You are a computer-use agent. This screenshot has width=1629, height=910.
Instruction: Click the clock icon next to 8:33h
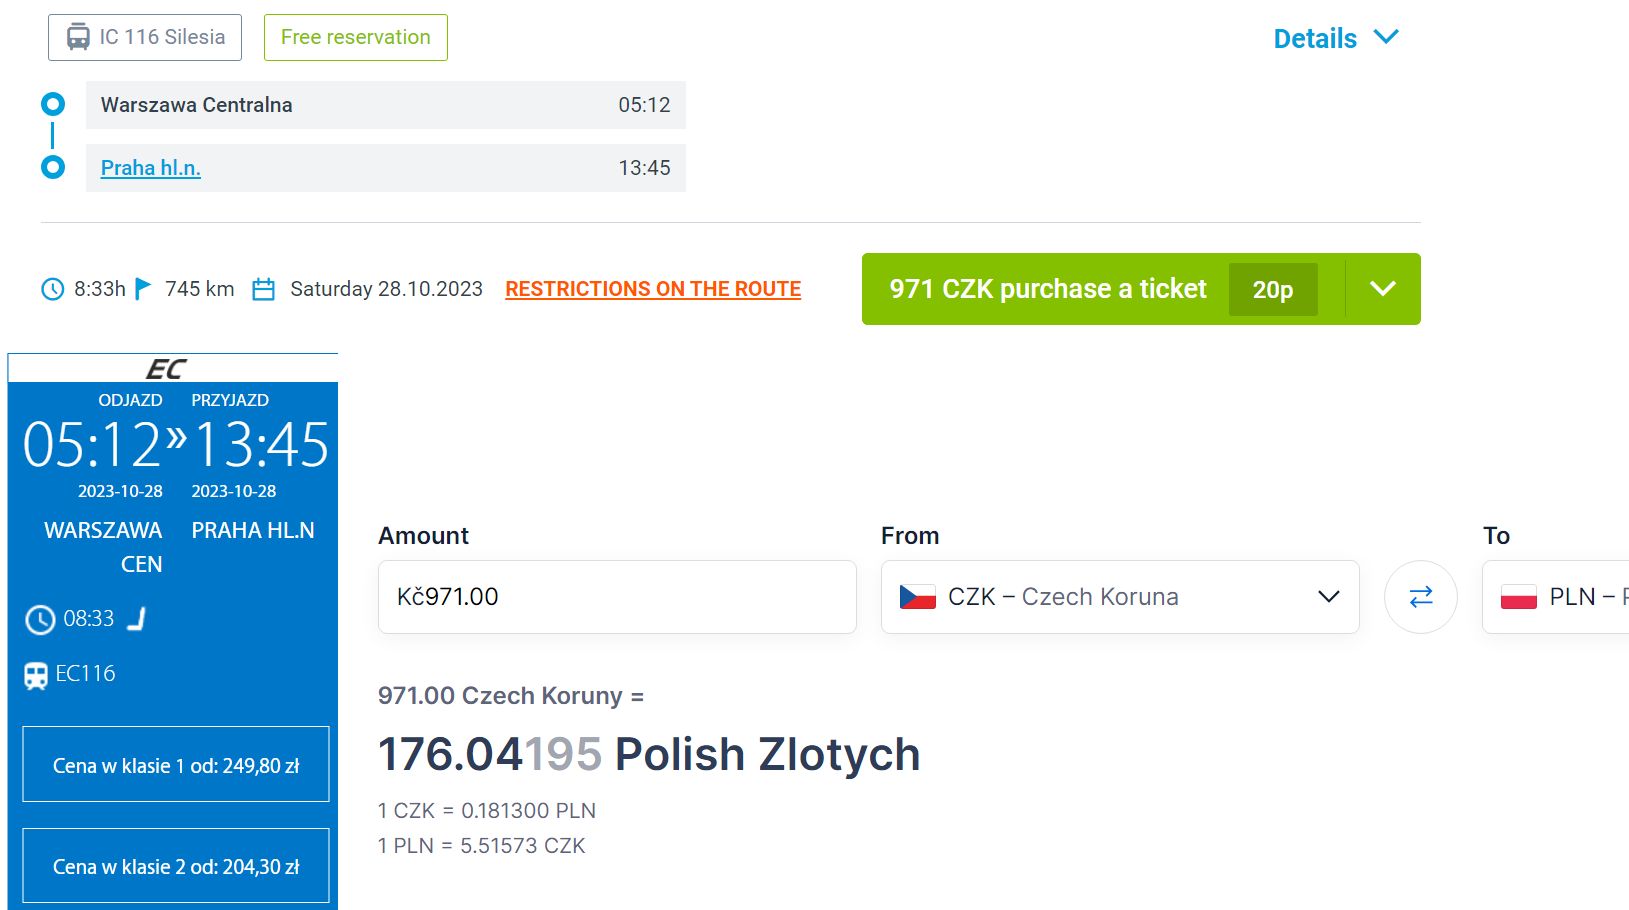[52, 289]
